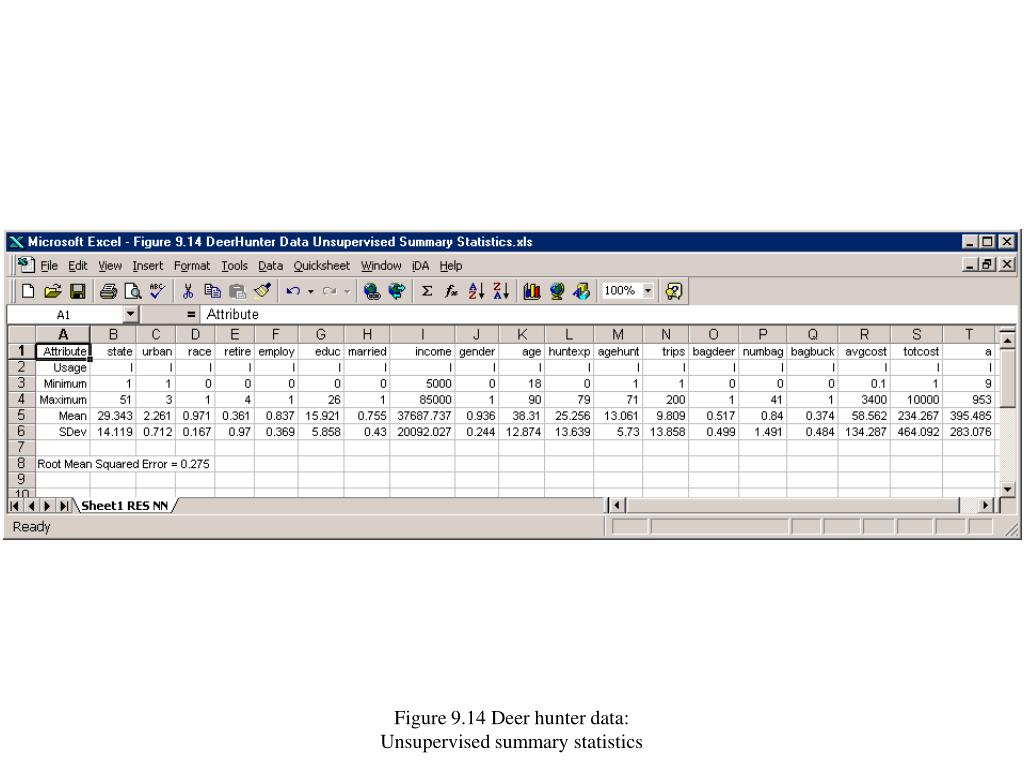Screen dimensions: 1024x768
Task: Open the Tools menu
Action: coord(234,266)
